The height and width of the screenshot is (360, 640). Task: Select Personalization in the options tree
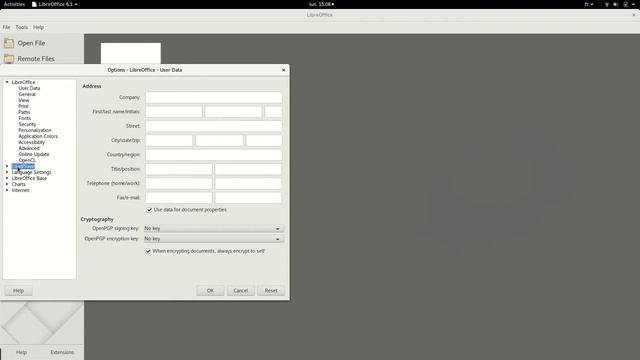coord(35,130)
